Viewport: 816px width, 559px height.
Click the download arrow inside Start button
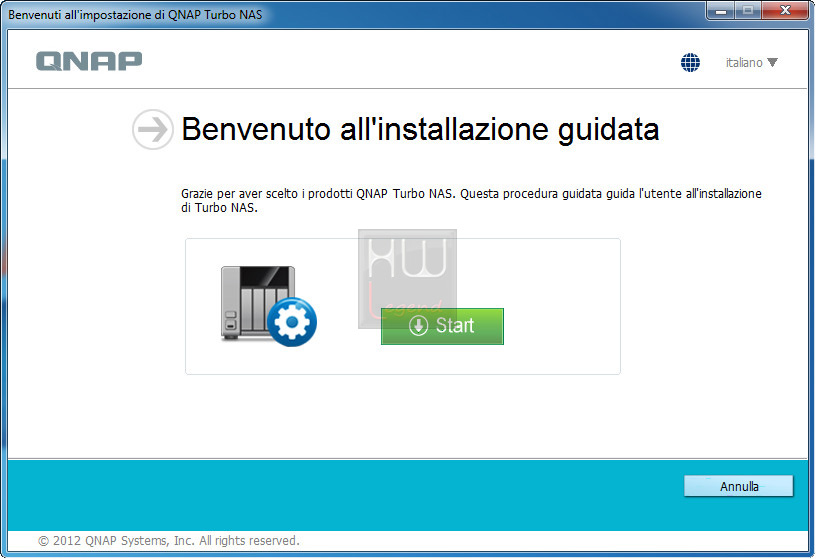tap(418, 326)
